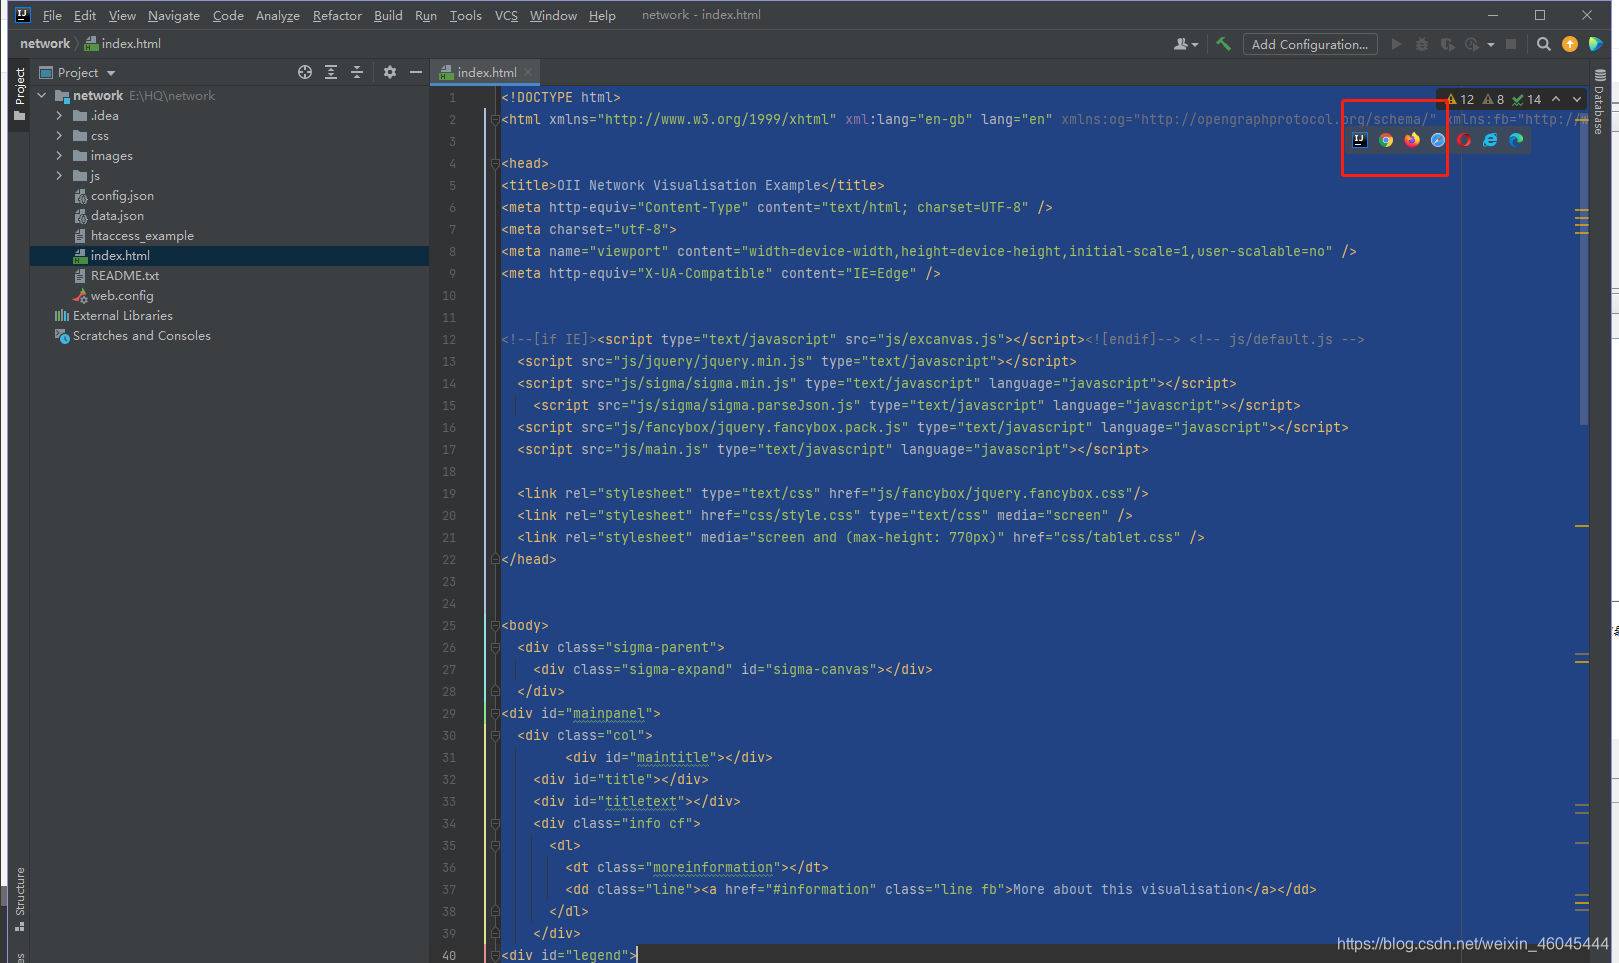Select web.config file

tap(121, 296)
